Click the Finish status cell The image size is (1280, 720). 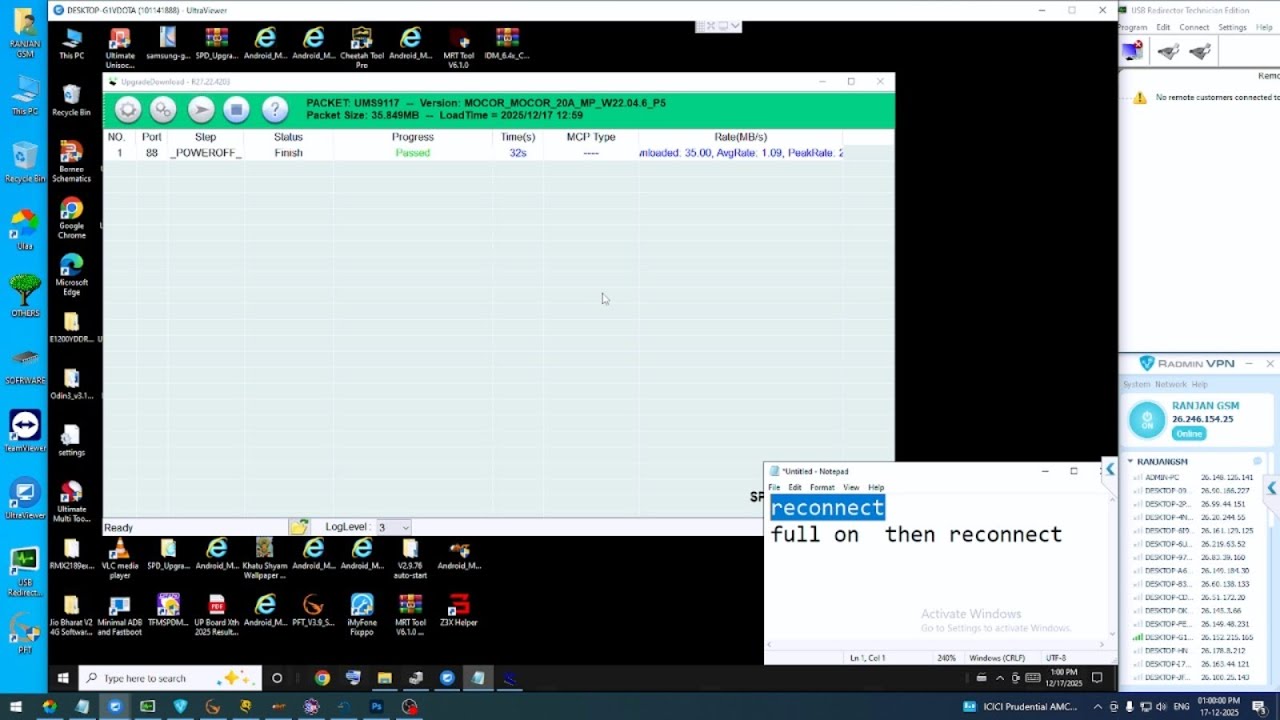coord(288,153)
